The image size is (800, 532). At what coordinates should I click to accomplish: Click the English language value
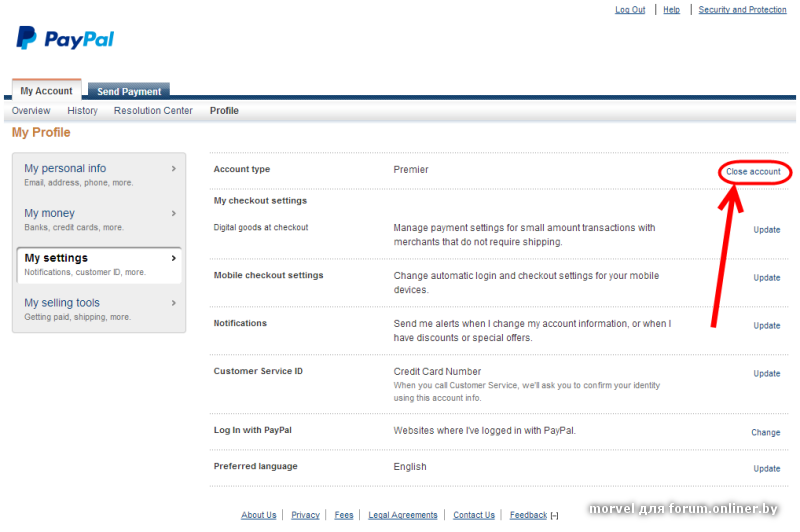tap(410, 467)
